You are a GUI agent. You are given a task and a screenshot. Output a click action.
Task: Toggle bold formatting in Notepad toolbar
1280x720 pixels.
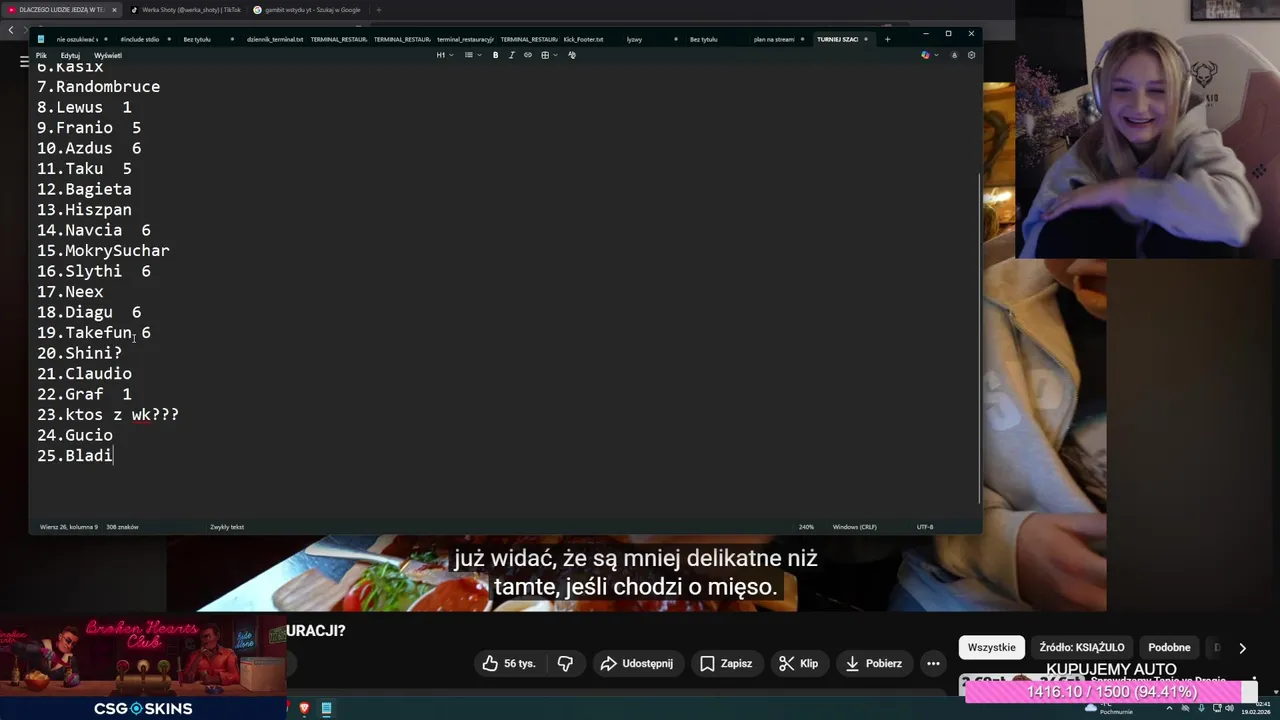[x=495, y=55]
